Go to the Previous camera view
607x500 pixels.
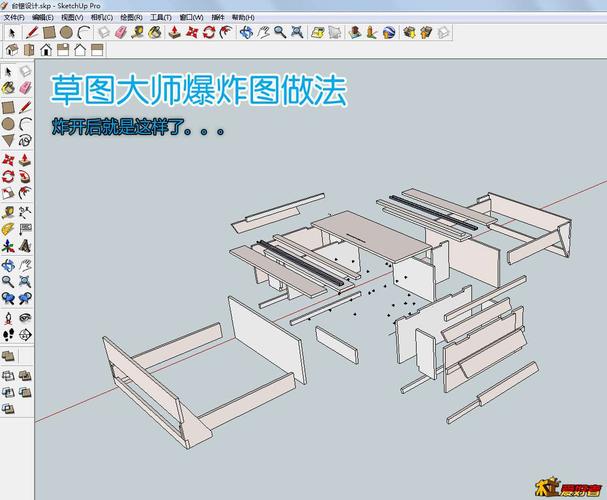pos(8,298)
